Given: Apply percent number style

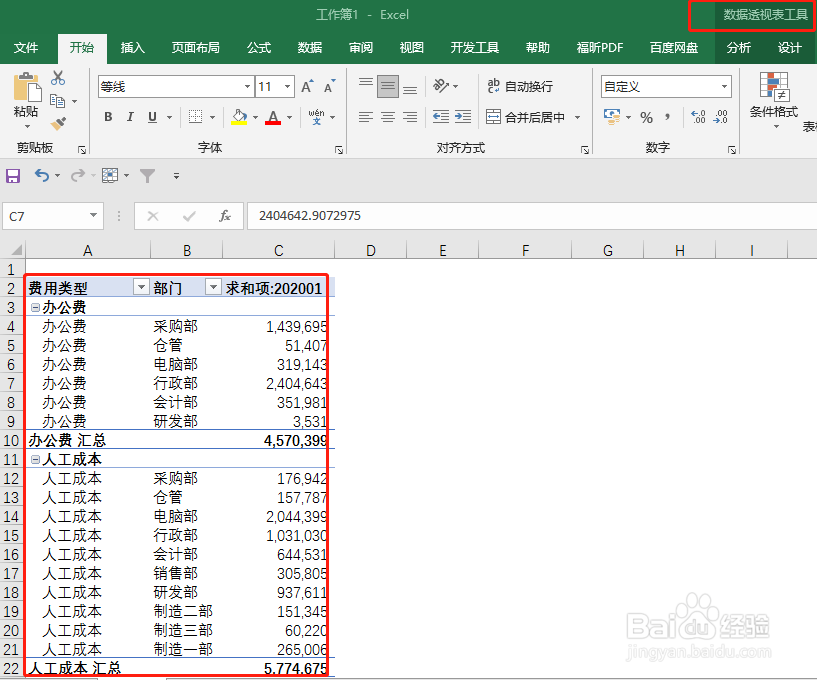Looking at the screenshot, I should (x=646, y=118).
